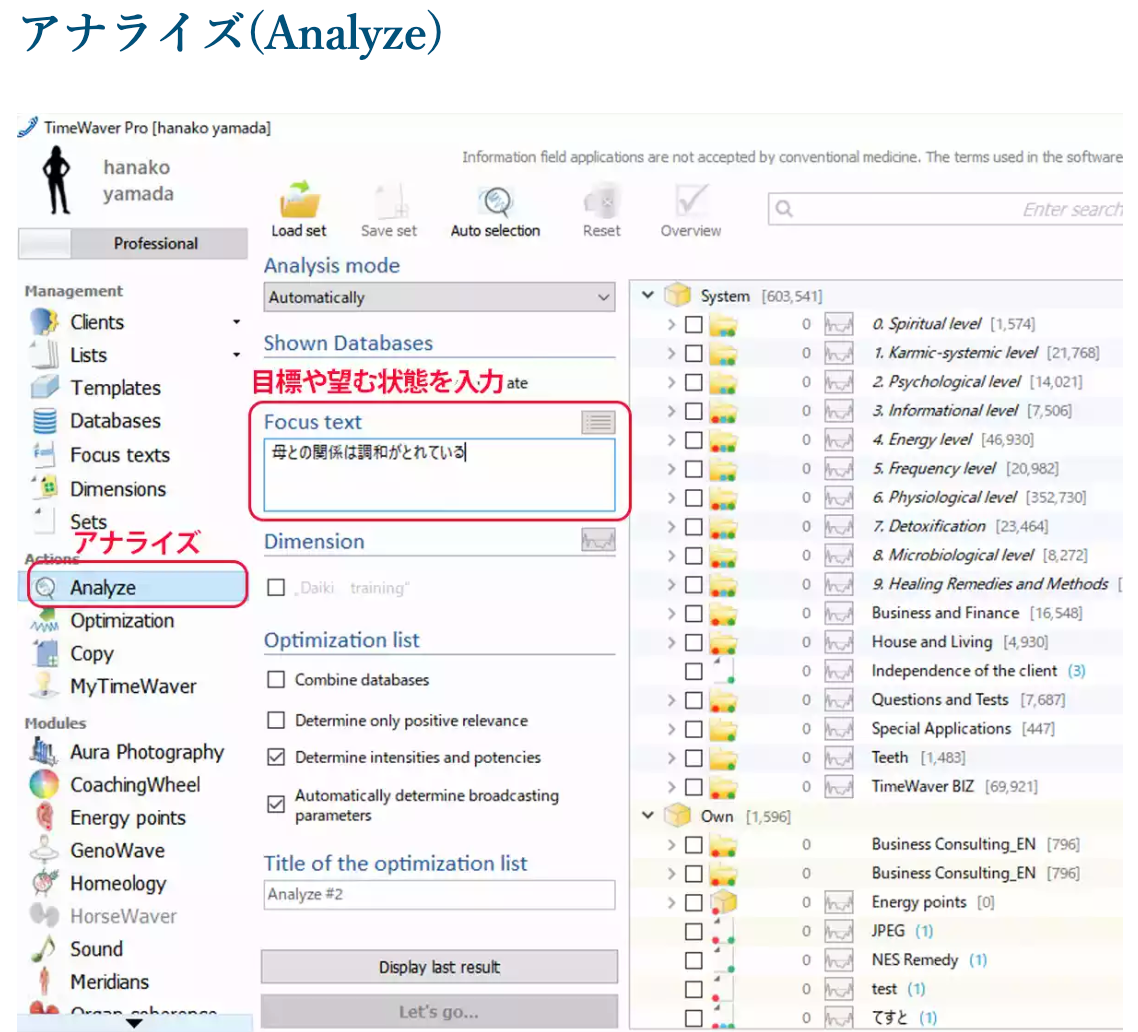
Task: Click the Load set folder icon
Action: pos(299,201)
